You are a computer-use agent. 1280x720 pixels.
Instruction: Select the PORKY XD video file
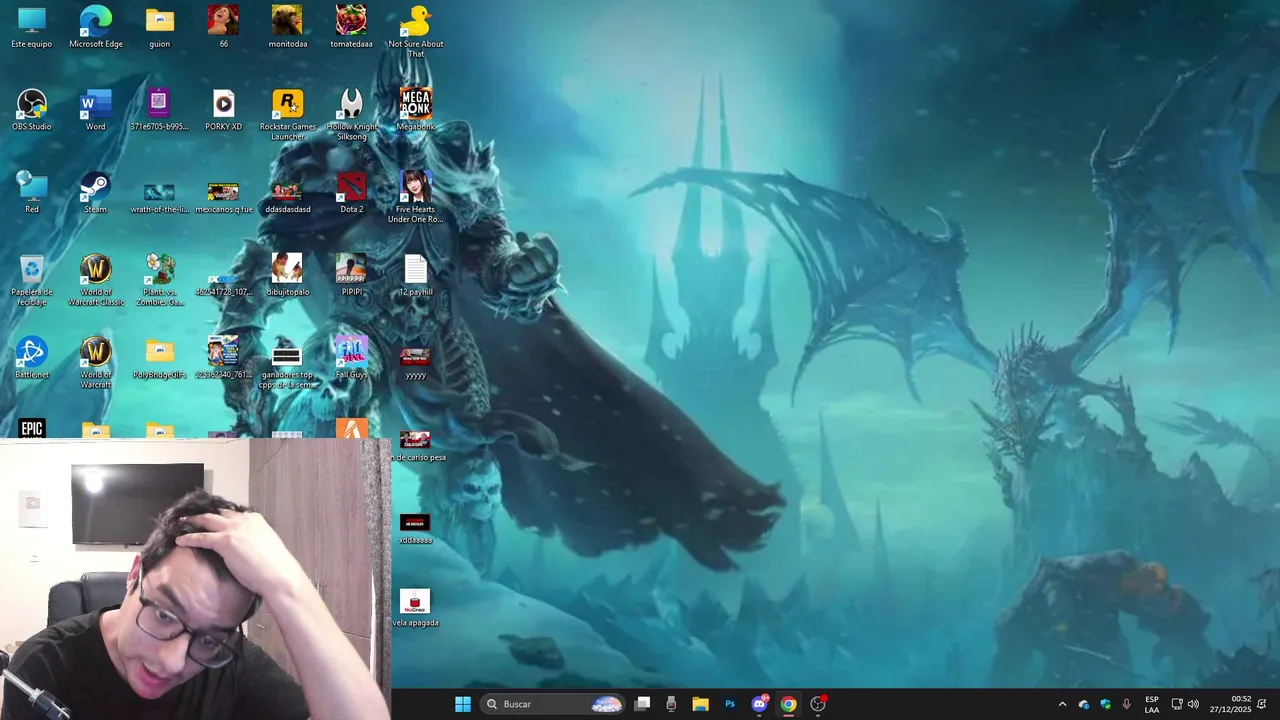(223, 110)
